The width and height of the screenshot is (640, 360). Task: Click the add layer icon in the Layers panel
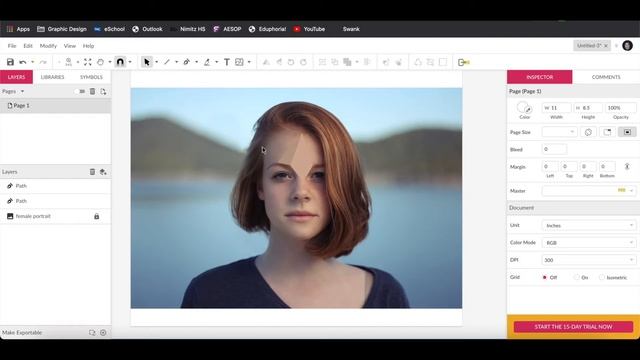[103, 172]
